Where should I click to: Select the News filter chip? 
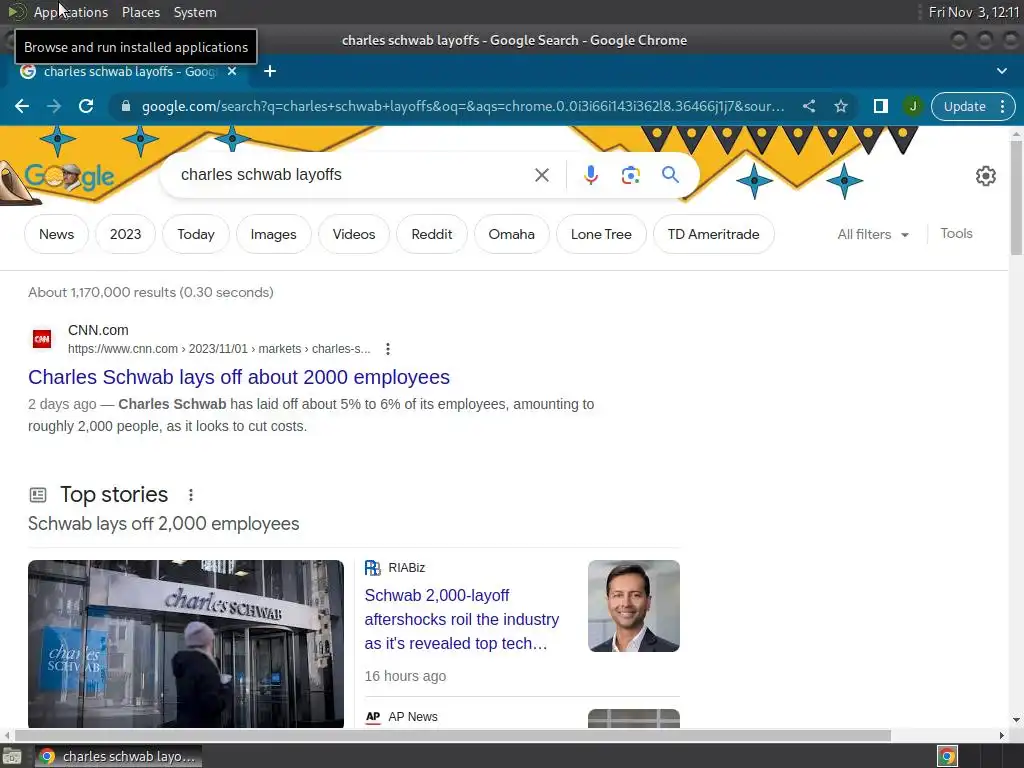click(x=56, y=234)
